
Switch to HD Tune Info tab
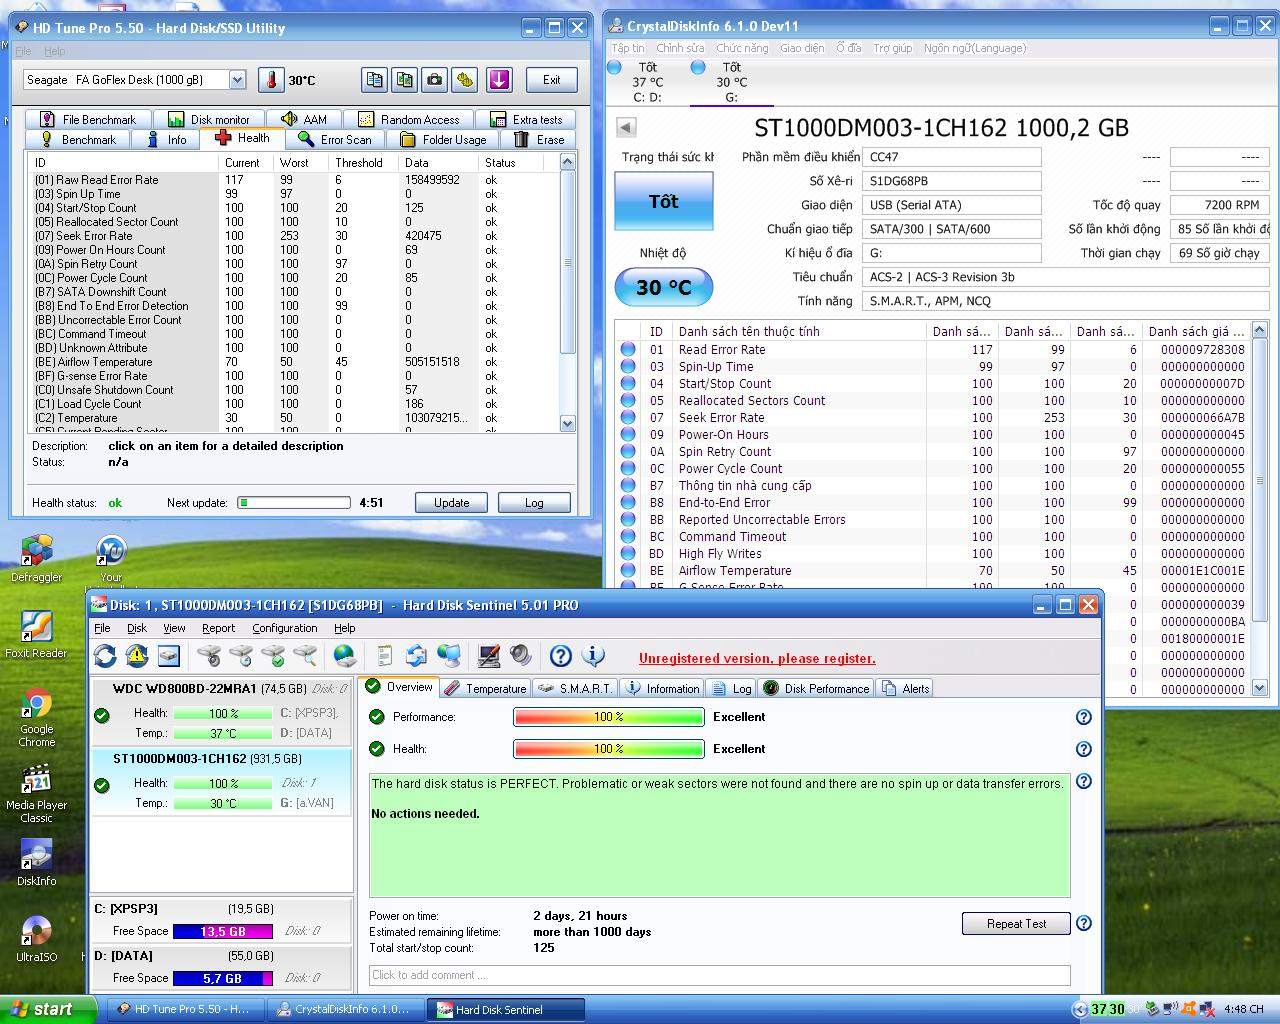click(166, 140)
